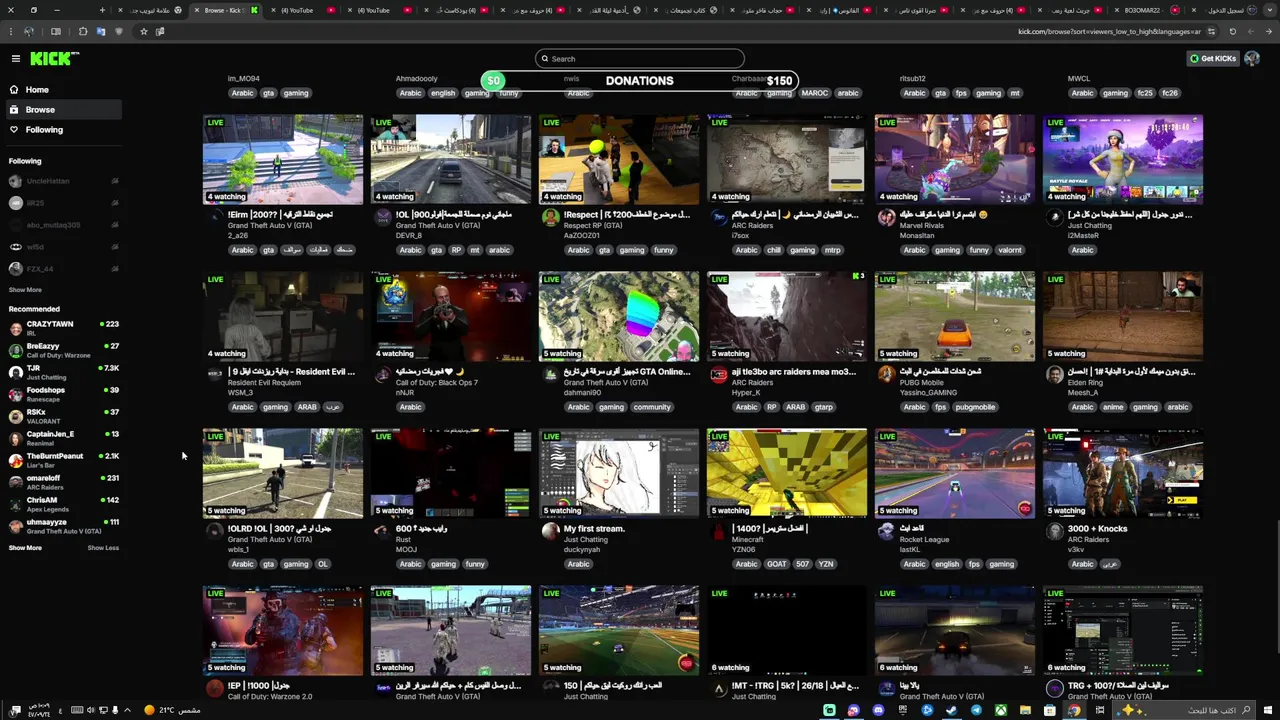Open followed channel UncleHattan
This screenshot has width=1280, height=720.
[x=64, y=181]
